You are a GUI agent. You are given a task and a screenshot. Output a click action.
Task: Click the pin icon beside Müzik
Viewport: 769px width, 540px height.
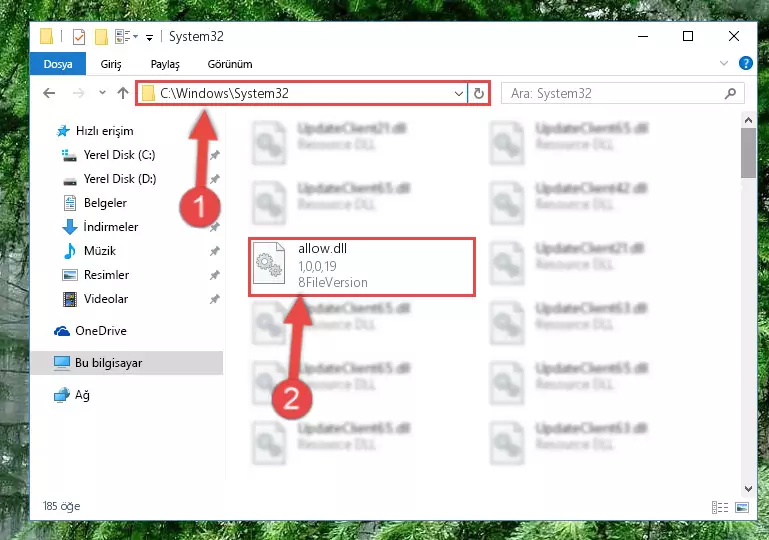tap(214, 251)
